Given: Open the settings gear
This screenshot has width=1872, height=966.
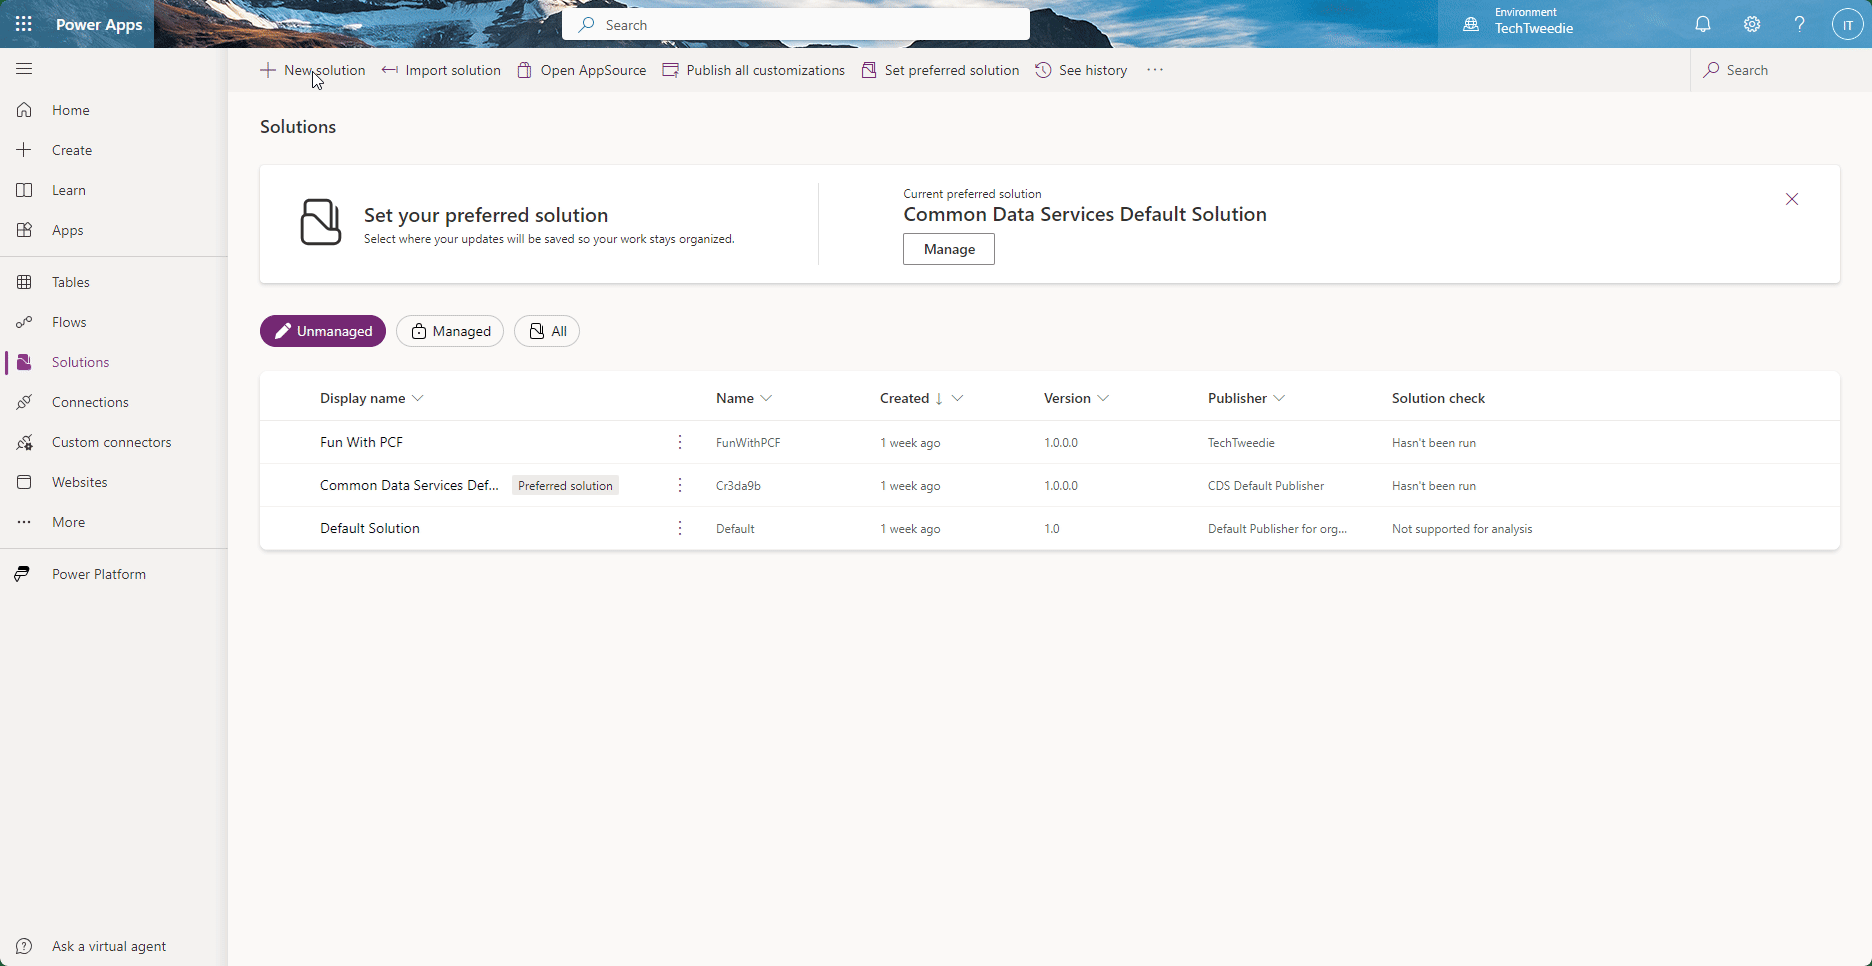Looking at the screenshot, I should (x=1751, y=24).
